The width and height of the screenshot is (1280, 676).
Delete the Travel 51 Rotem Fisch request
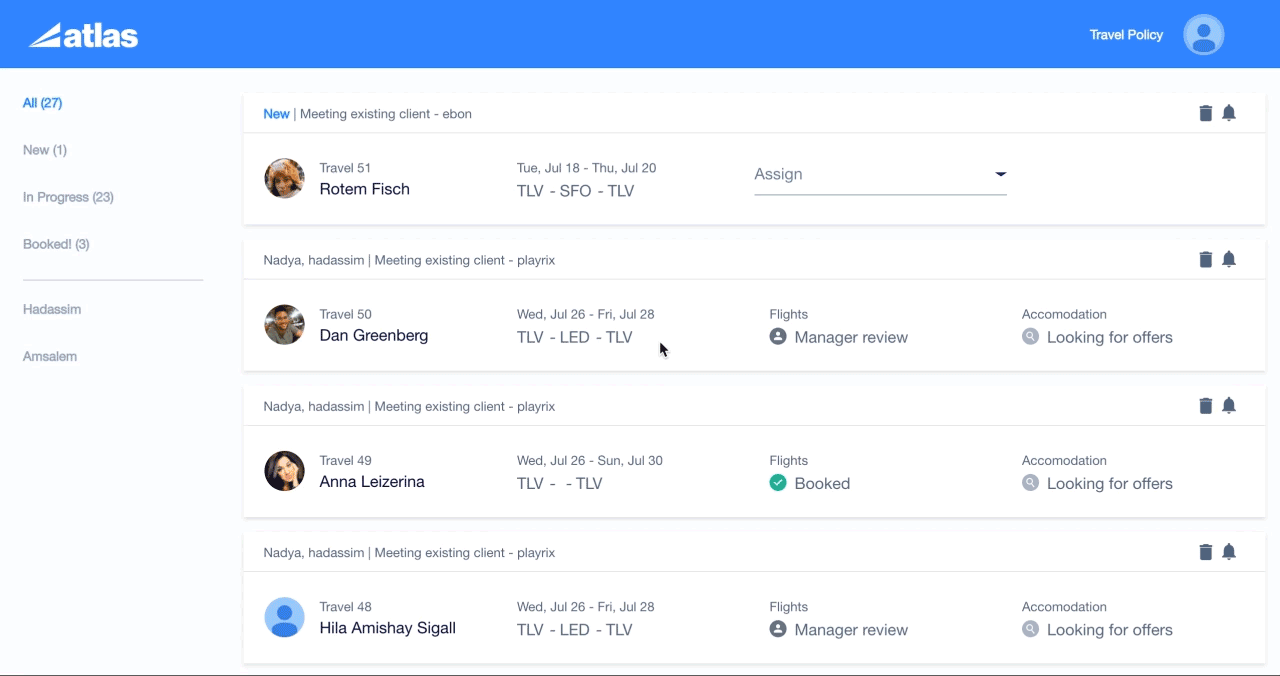(1206, 113)
